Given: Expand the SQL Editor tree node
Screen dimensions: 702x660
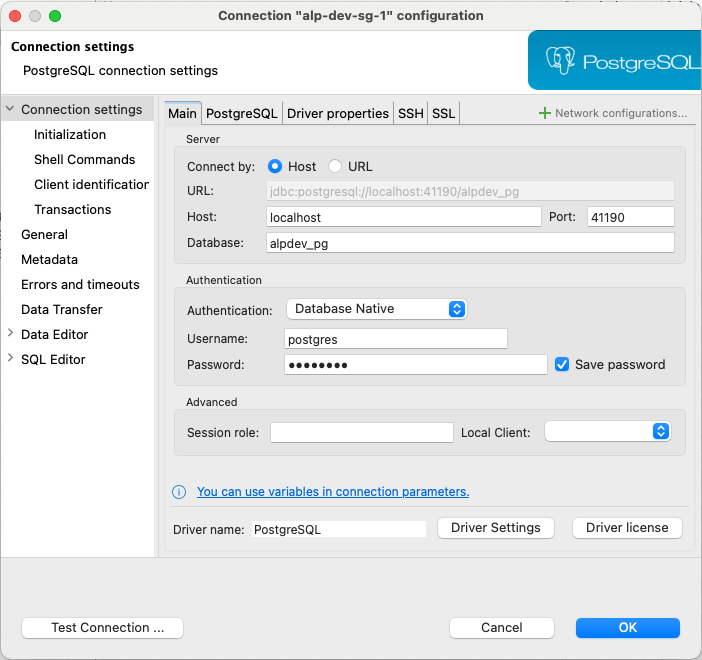Looking at the screenshot, I should 11,359.
